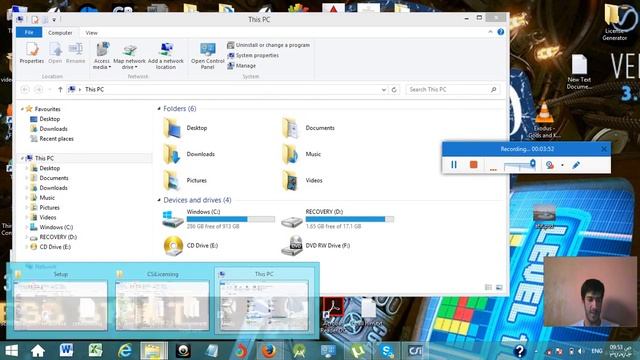Click the Properties ribbon icon

(32, 53)
